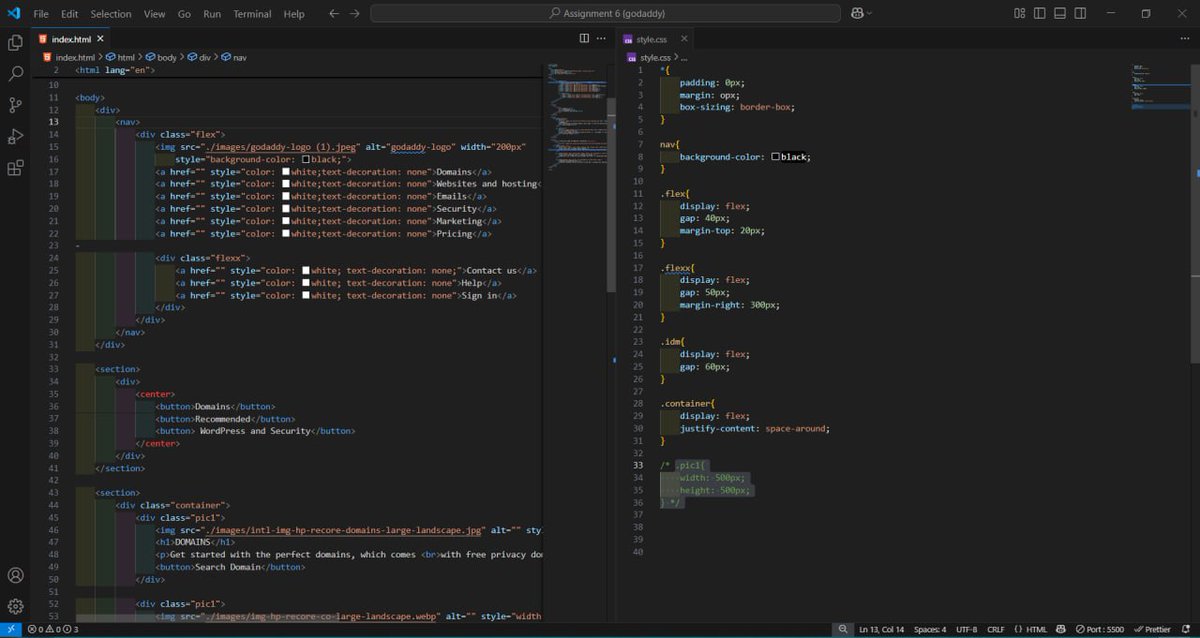Open the Selection menu
The height and width of the screenshot is (638, 1200).
[x=110, y=14]
